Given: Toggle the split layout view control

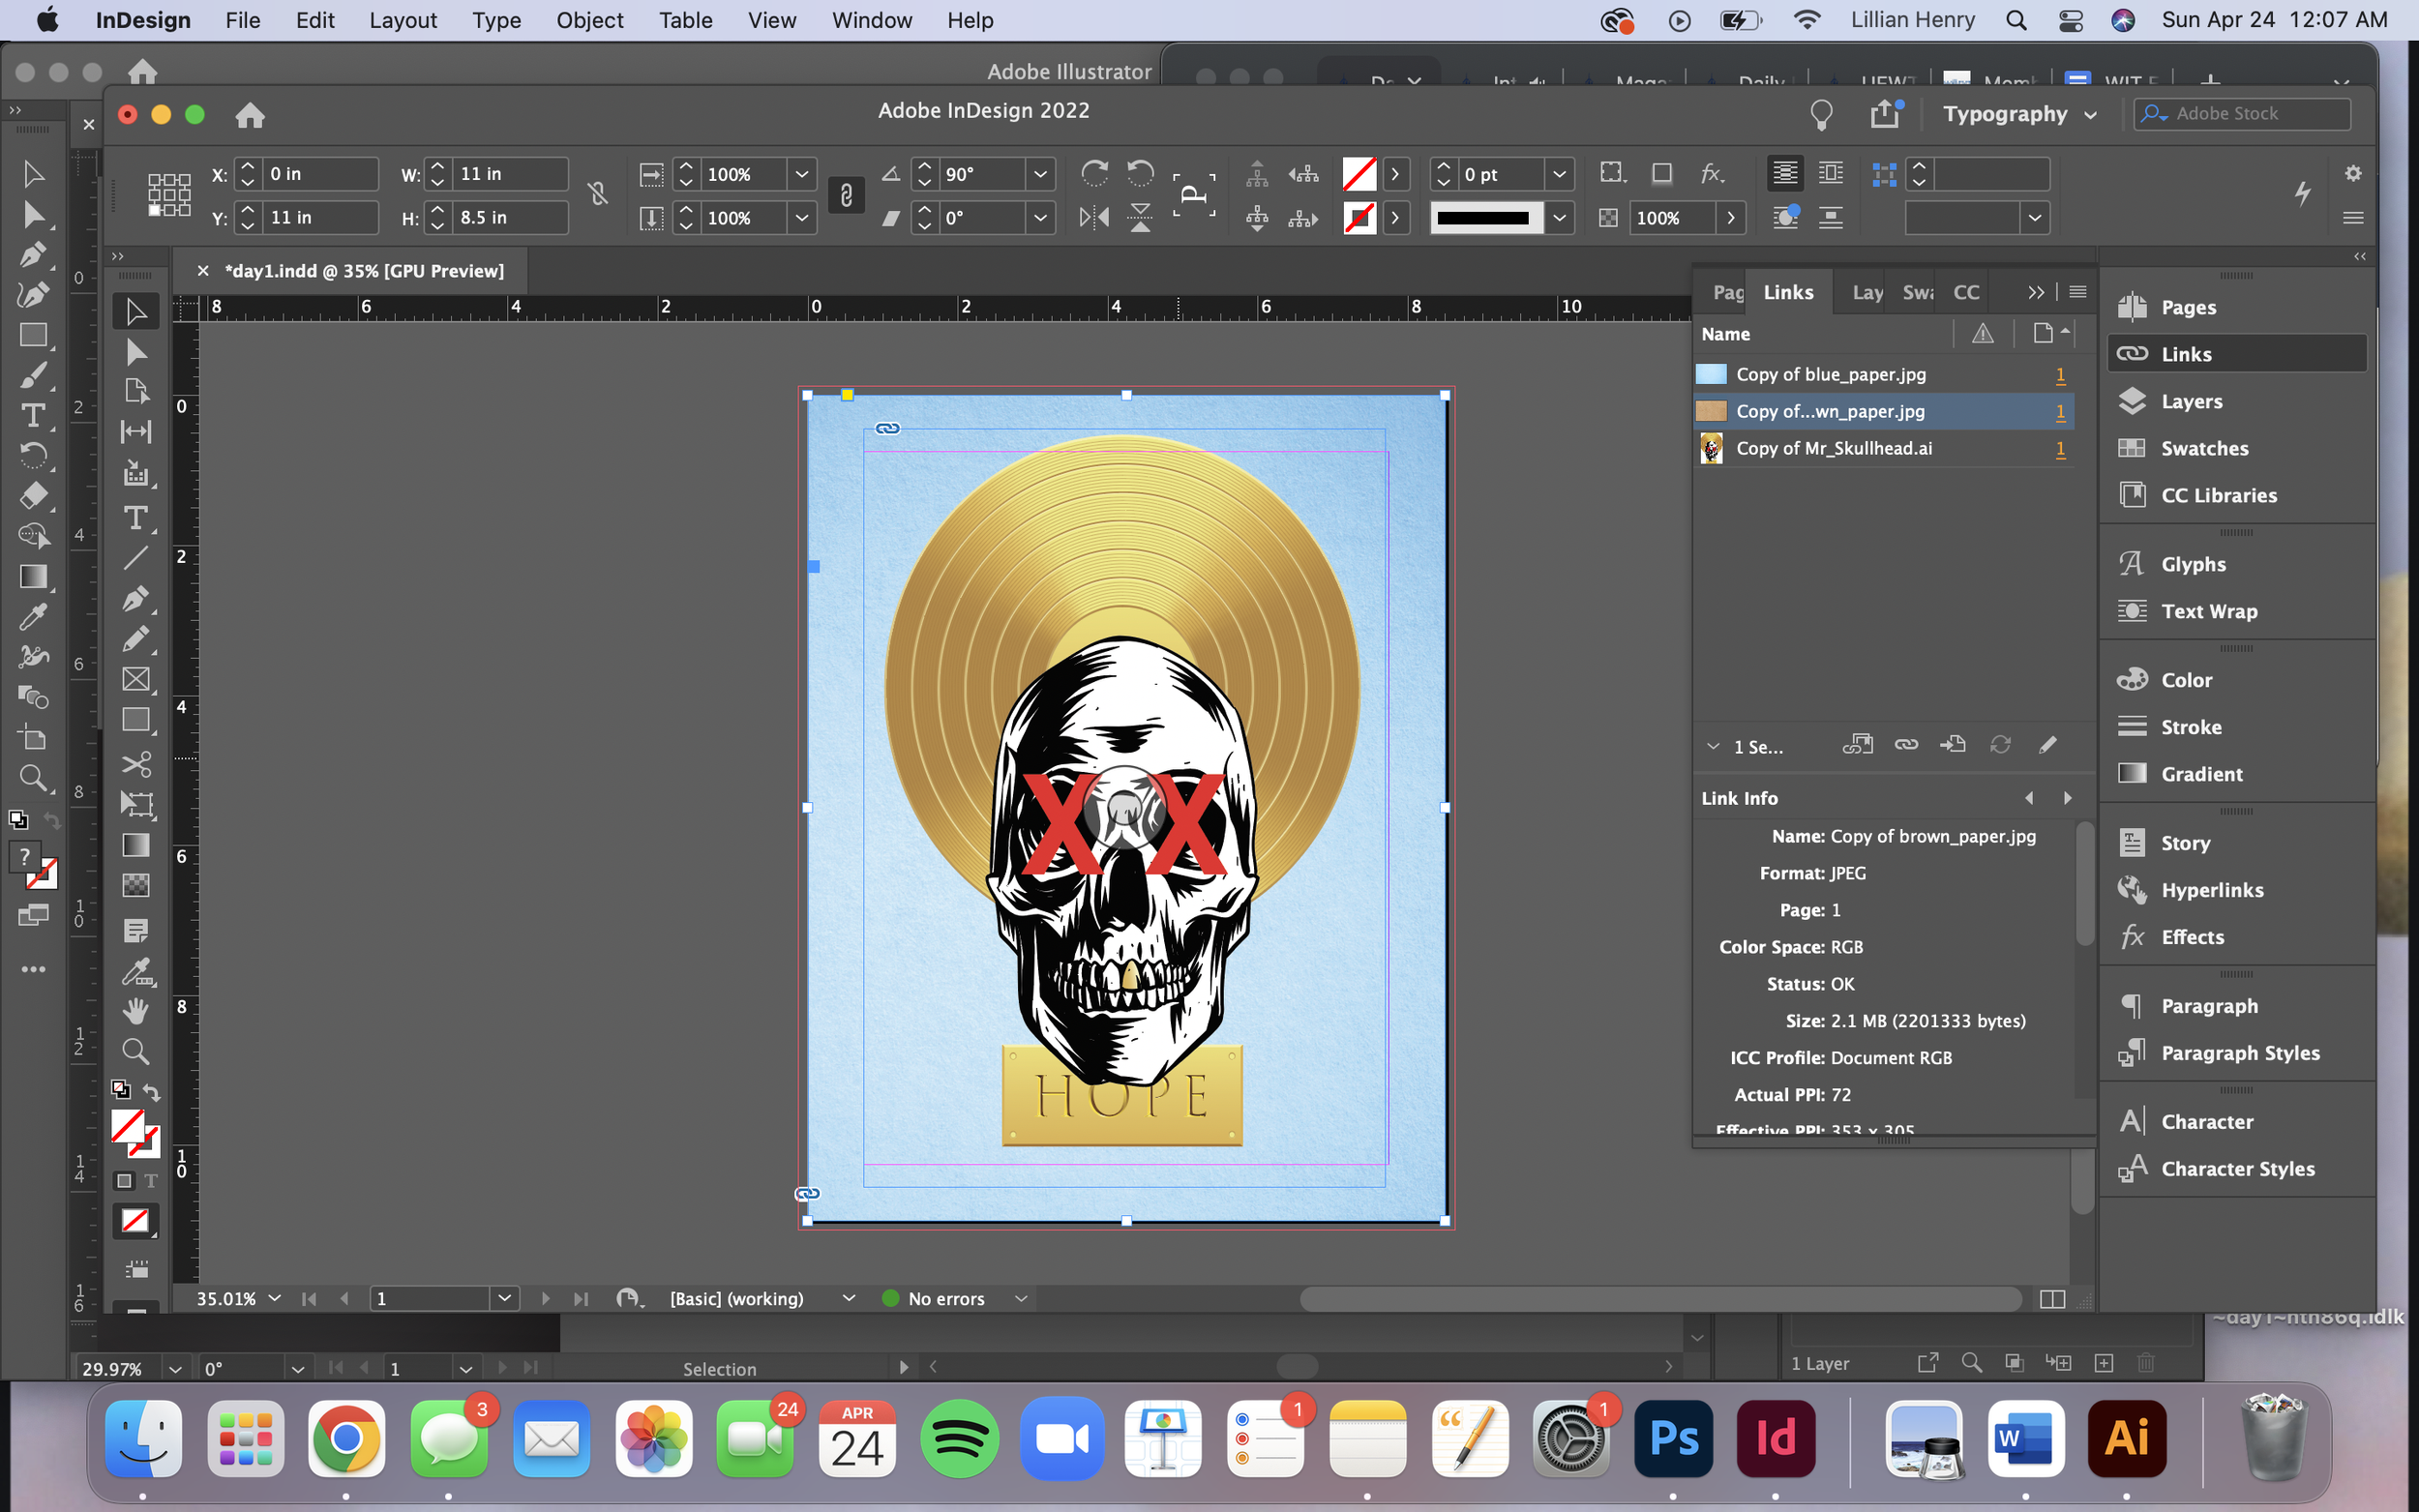Looking at the screenshot, I should (x=2054, y=1298).
